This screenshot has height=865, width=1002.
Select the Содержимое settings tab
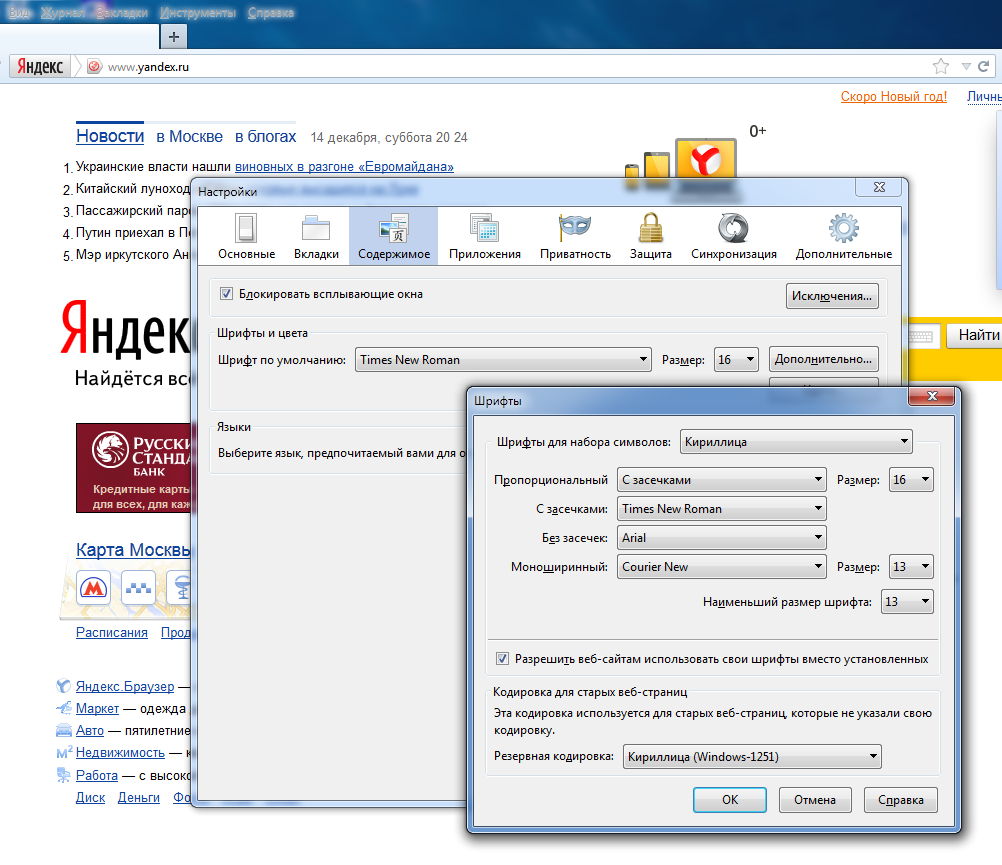pos(394,236)
